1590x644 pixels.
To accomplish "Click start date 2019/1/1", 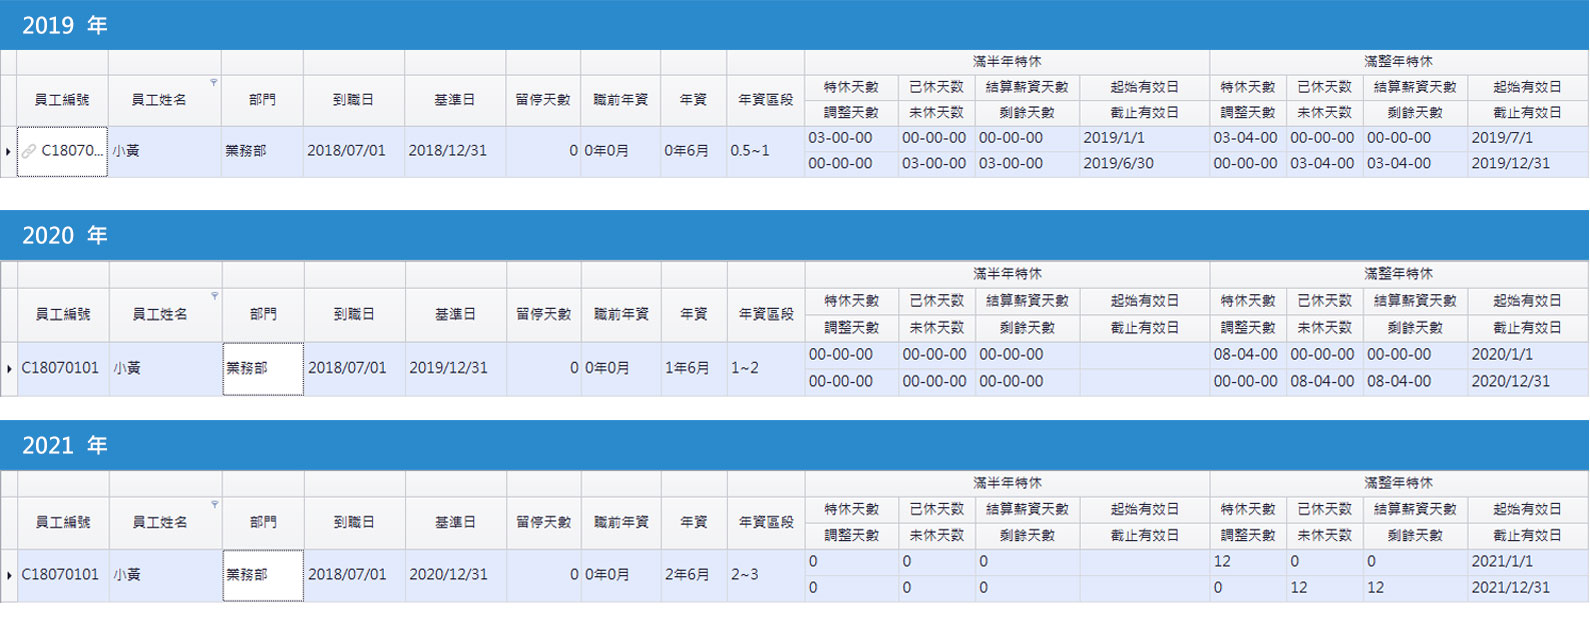I will (1144, 138).
